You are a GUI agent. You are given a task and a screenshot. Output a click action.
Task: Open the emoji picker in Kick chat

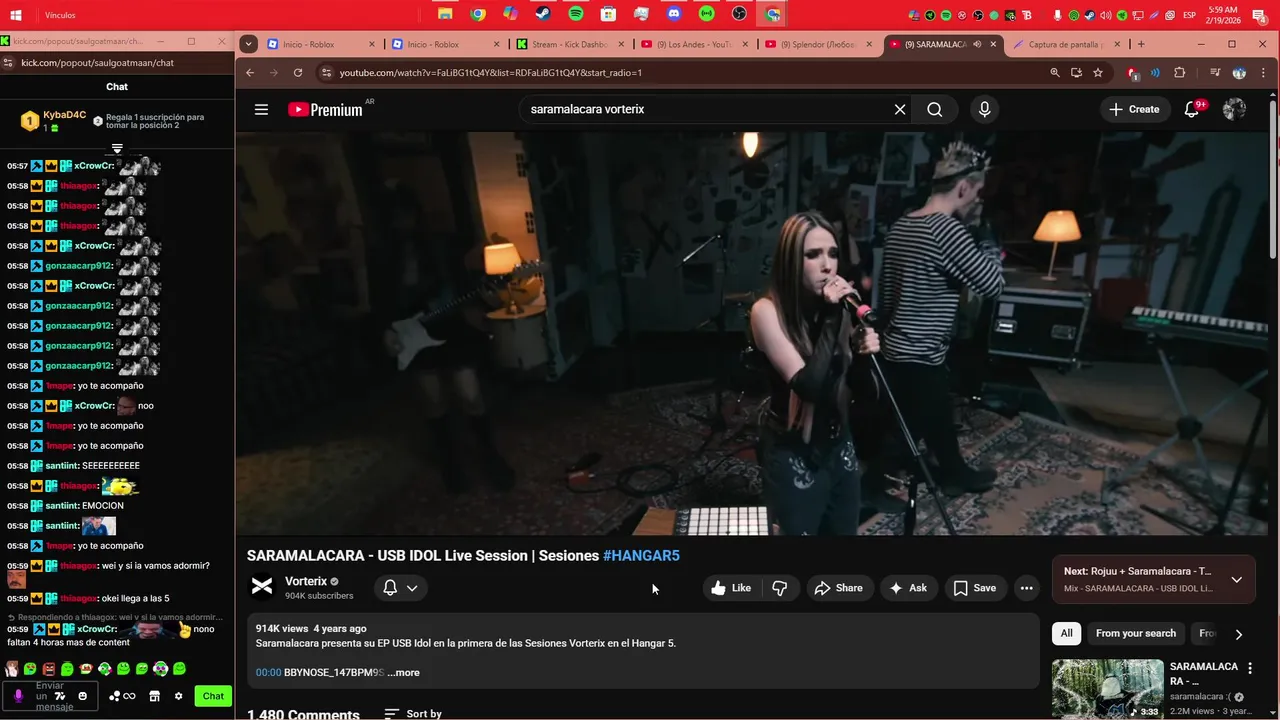coord(83,696)
